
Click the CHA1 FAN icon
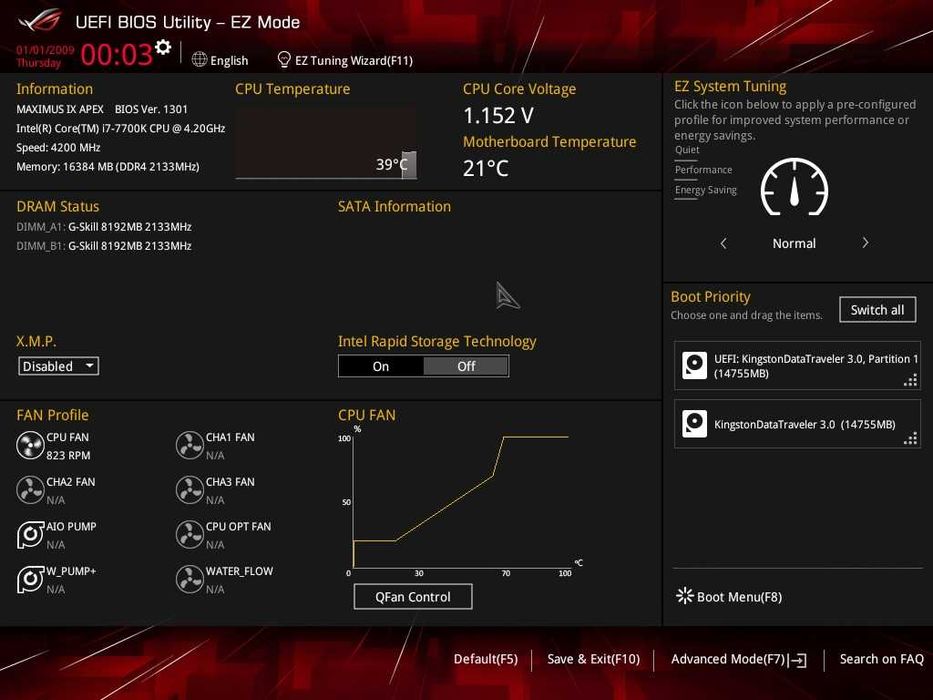190,445
